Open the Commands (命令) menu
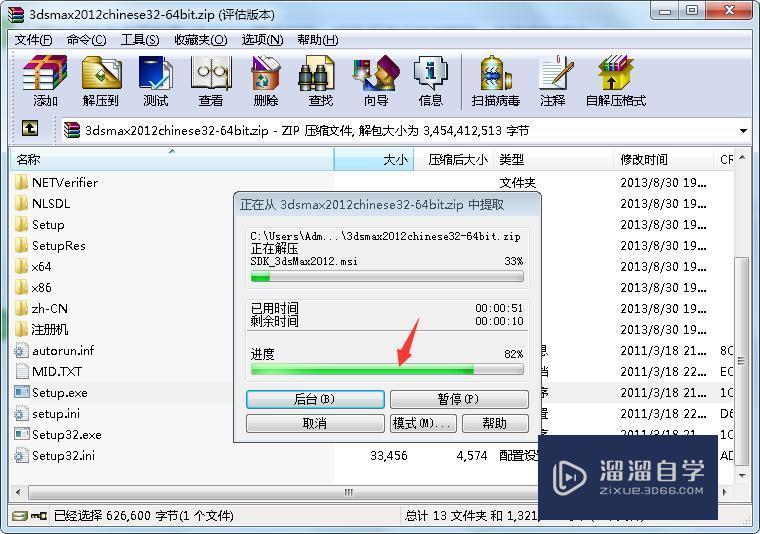 tap(86, 40)
